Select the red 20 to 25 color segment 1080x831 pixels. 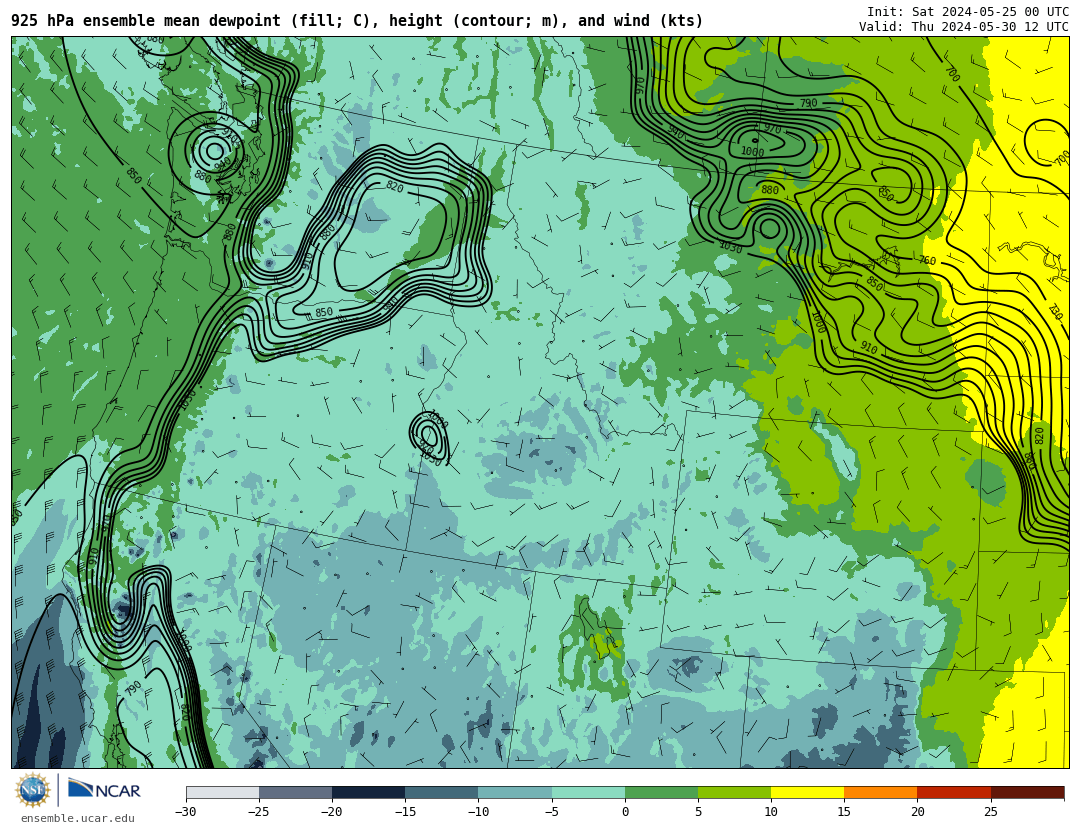[954, 792]
